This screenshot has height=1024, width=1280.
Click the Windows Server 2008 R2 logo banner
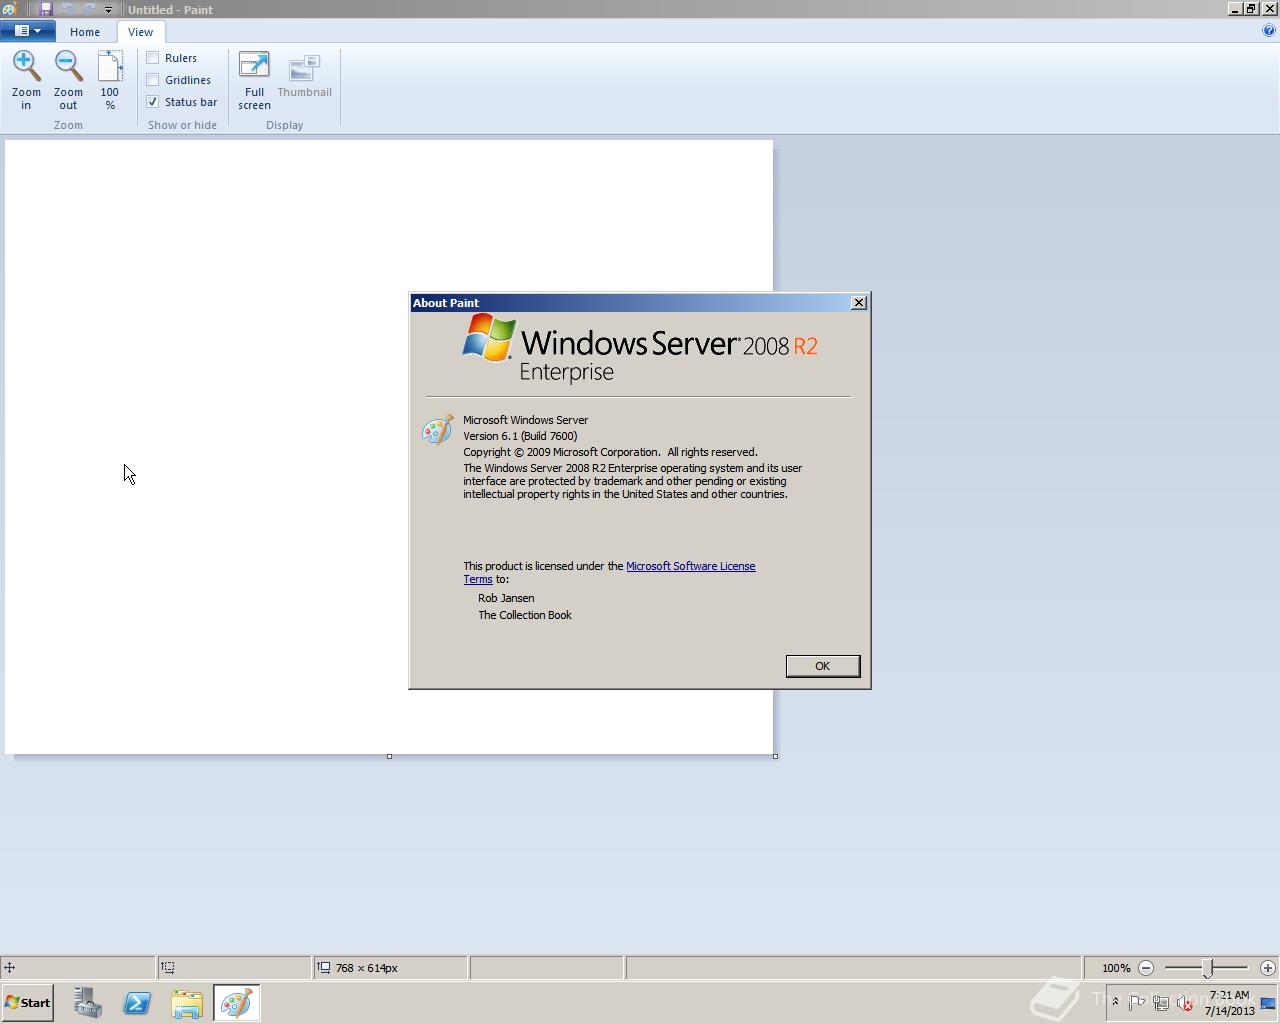(x=640, y=350)
